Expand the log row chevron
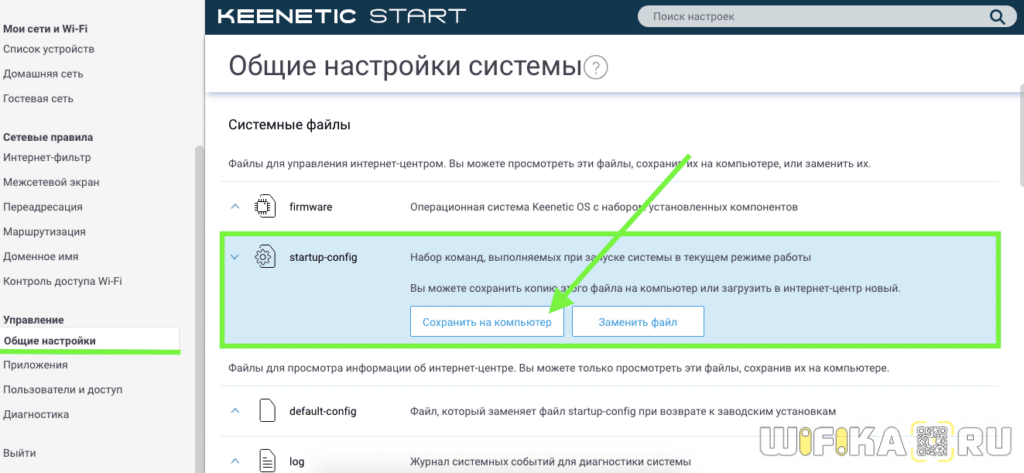1024x473 pixels. click(236, 460)
